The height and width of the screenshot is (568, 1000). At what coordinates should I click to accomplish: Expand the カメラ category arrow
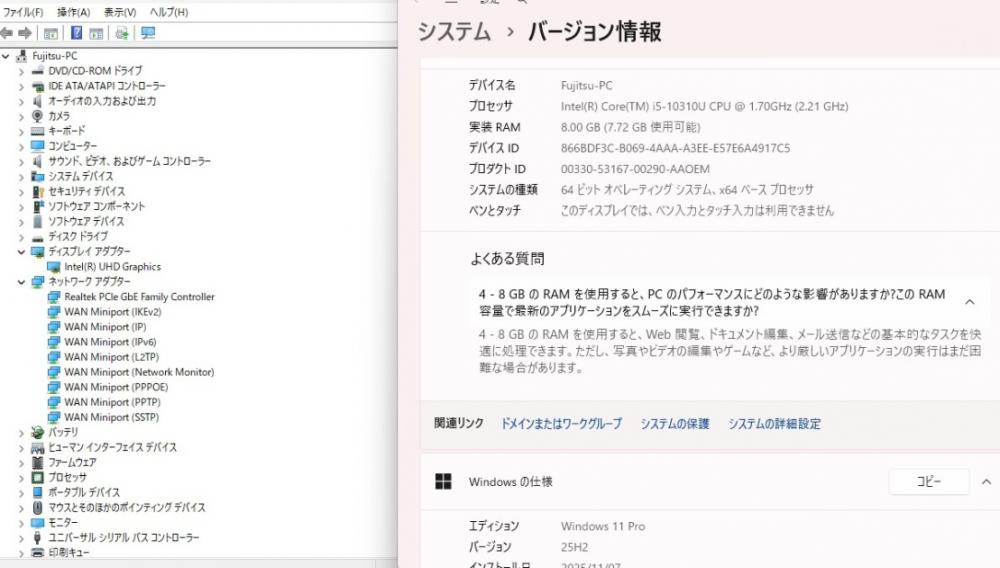21,117
